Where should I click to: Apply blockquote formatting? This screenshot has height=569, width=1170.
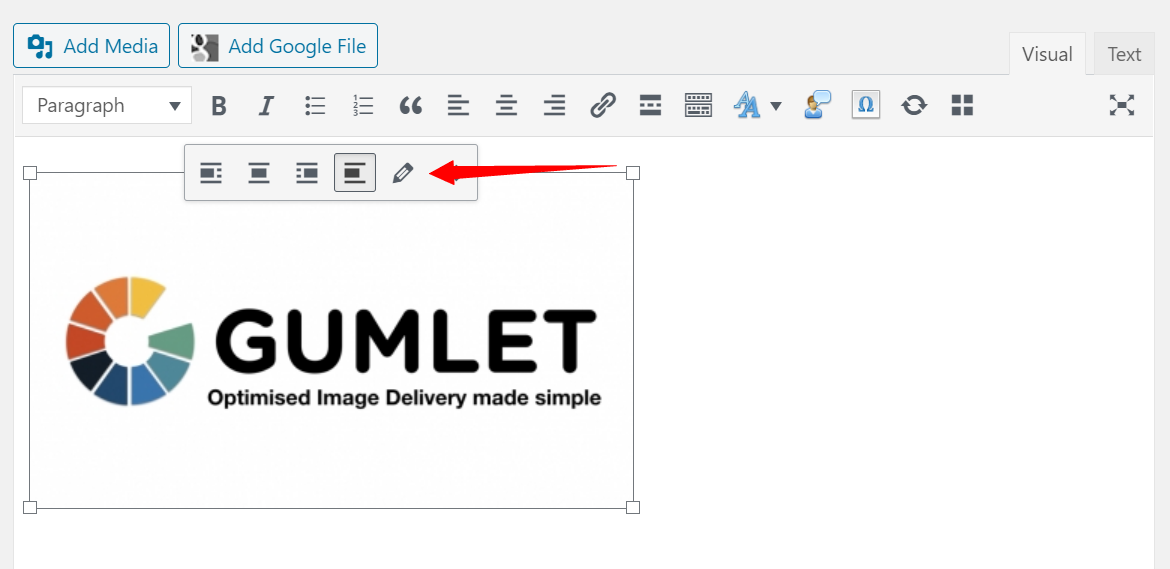[410, 105]
